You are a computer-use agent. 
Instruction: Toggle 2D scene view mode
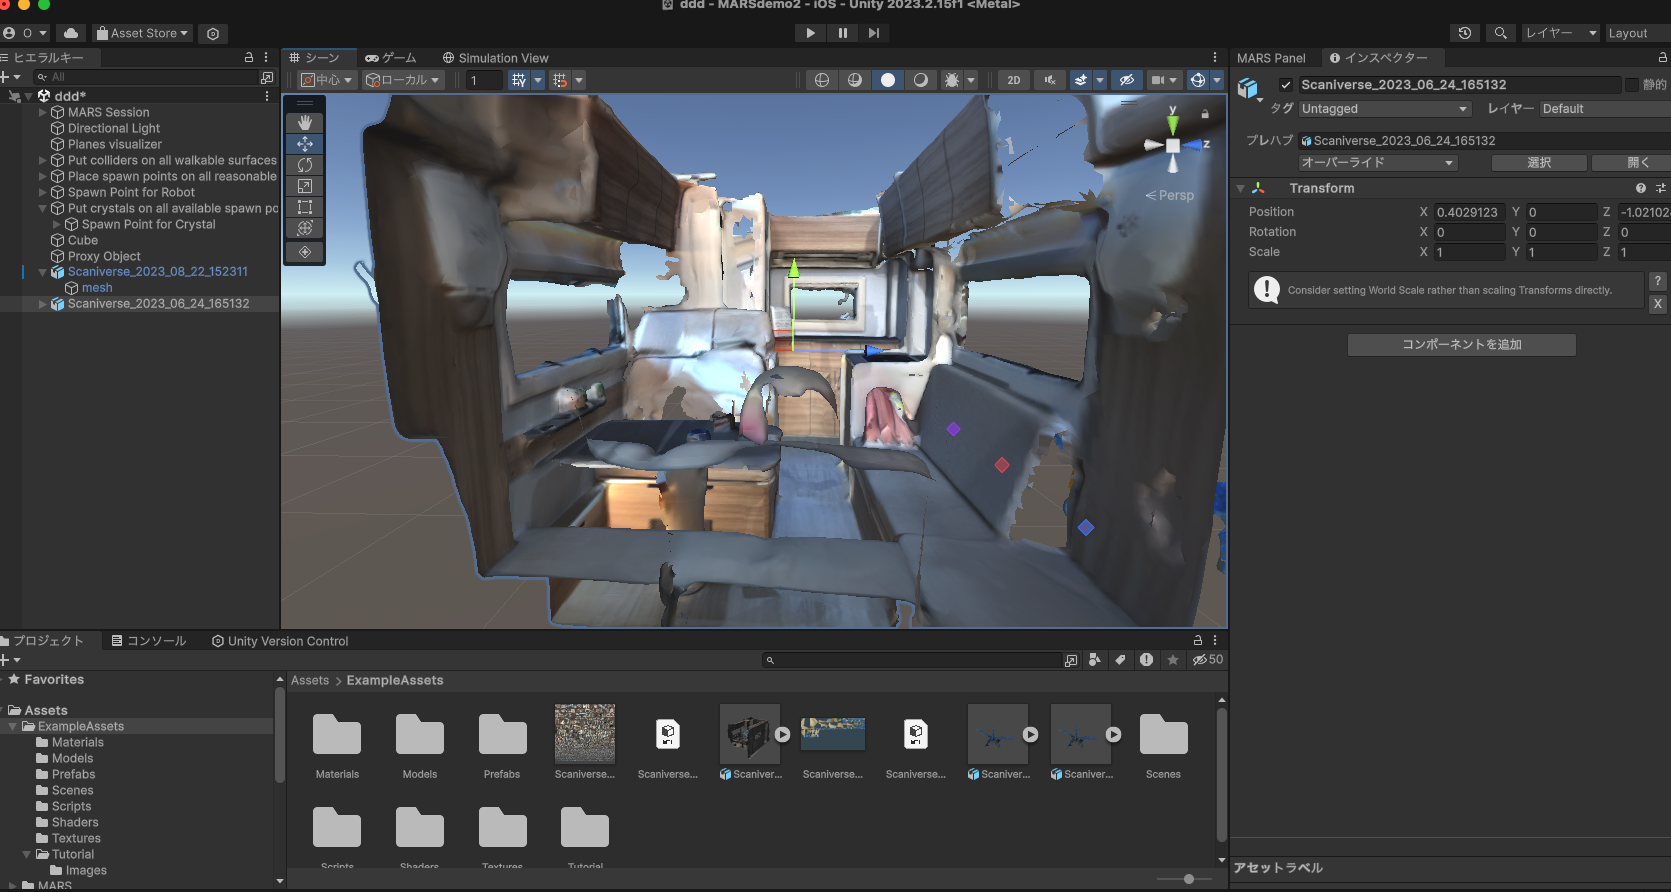(1014, 80)
